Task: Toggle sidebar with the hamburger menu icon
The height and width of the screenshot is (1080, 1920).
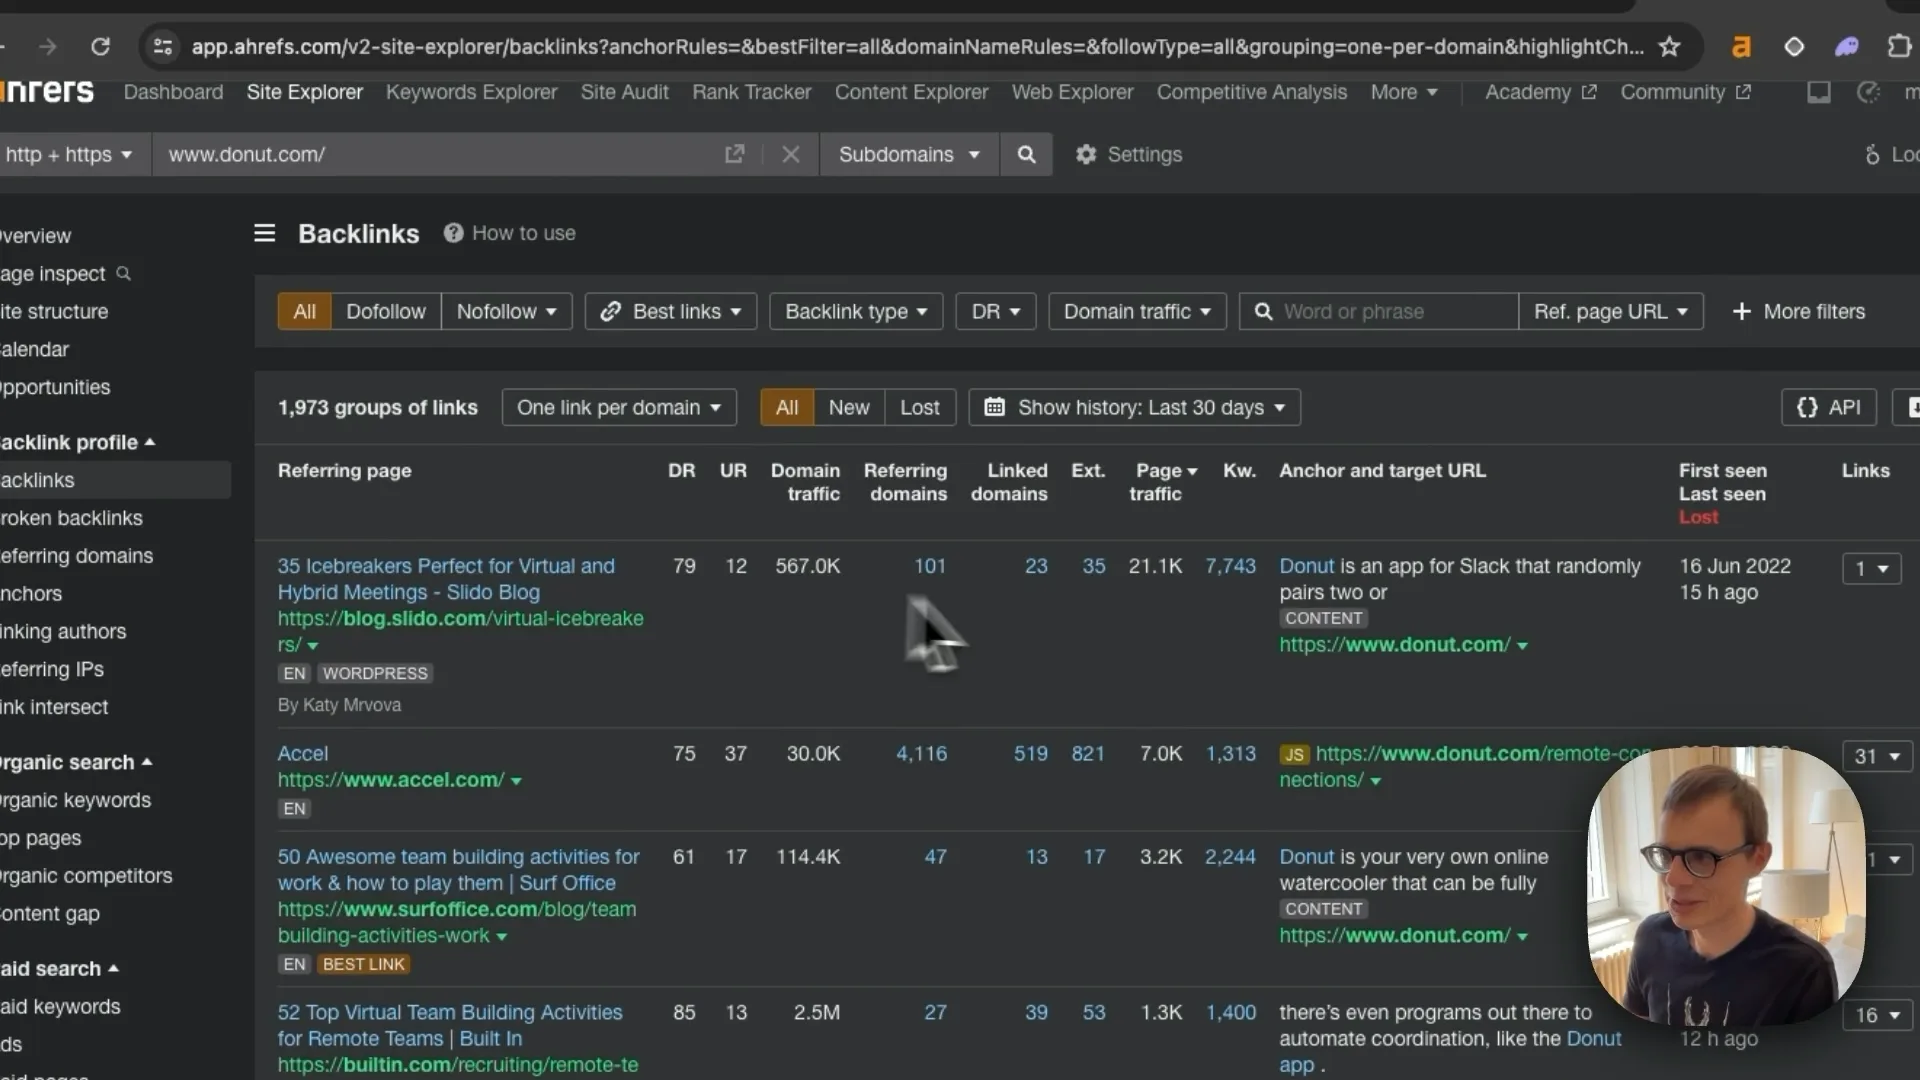Action: coord(265,233)
